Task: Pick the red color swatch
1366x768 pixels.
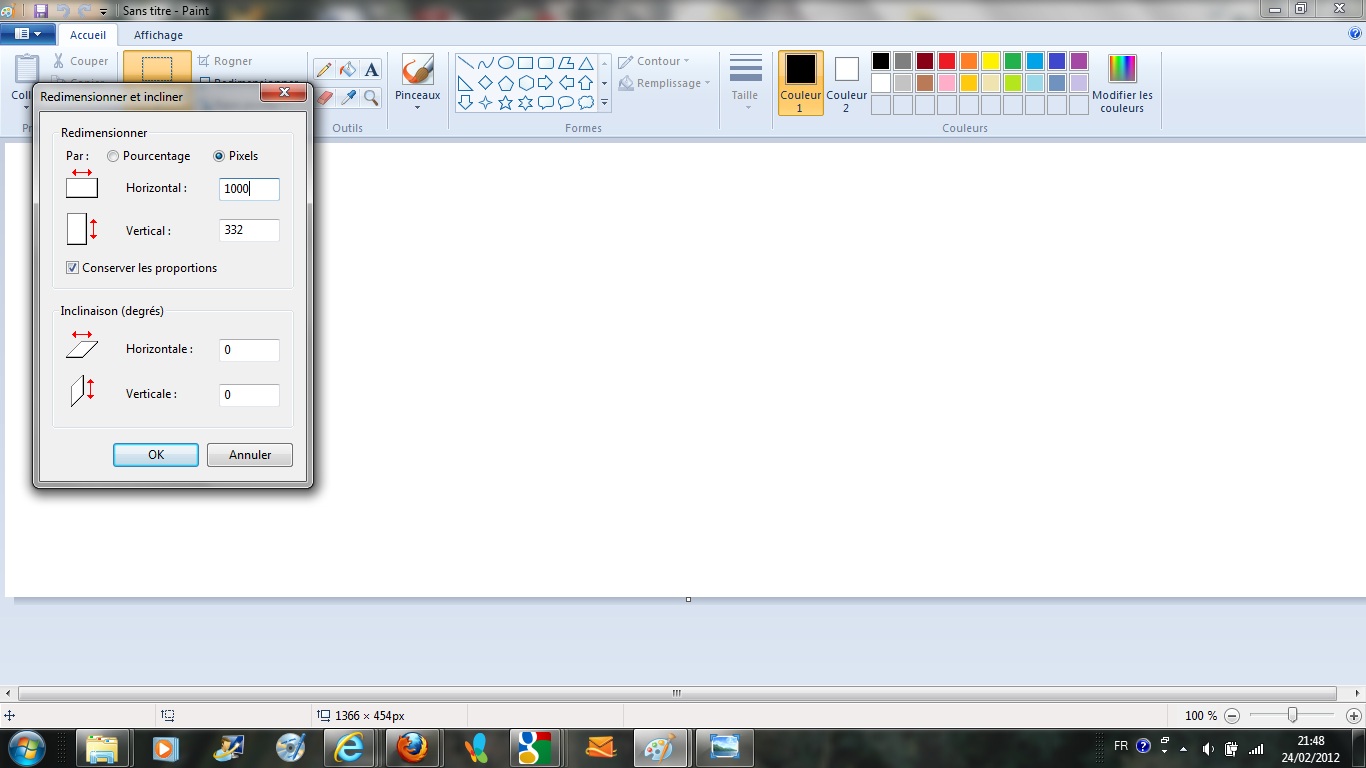Action: 947,61
